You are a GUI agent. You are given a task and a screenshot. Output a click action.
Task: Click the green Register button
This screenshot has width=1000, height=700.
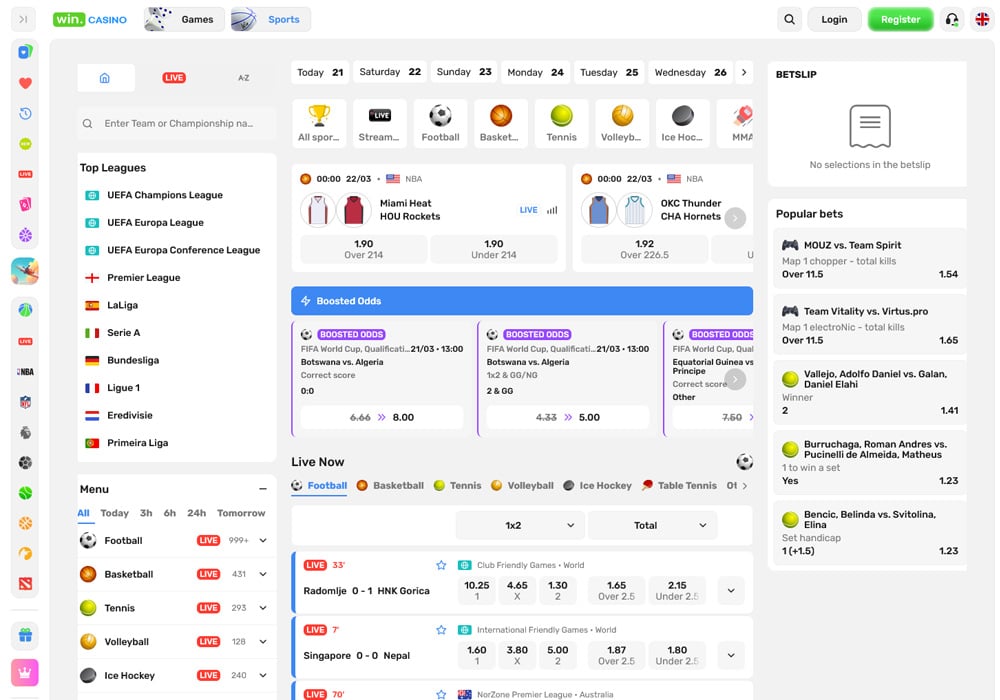tap(900, 19)
